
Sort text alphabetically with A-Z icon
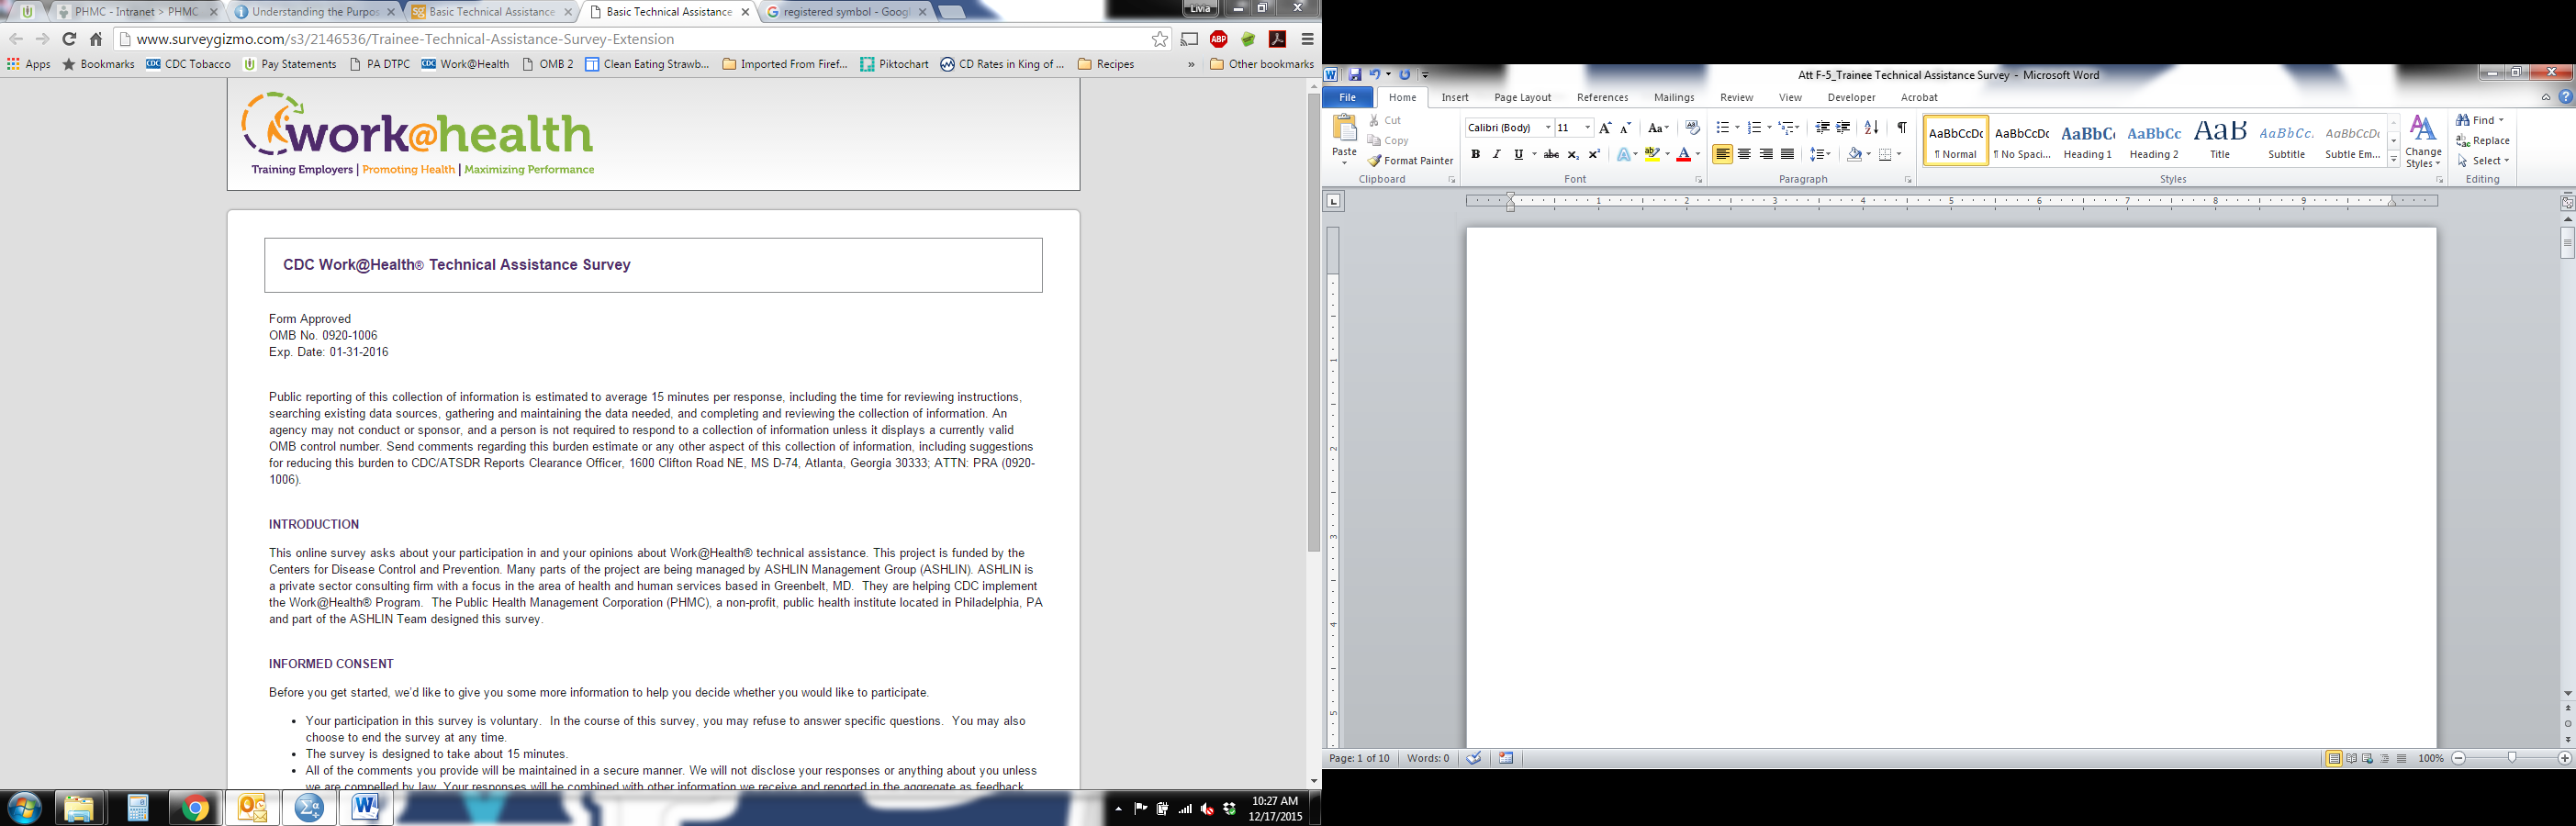pos(1872,128)
